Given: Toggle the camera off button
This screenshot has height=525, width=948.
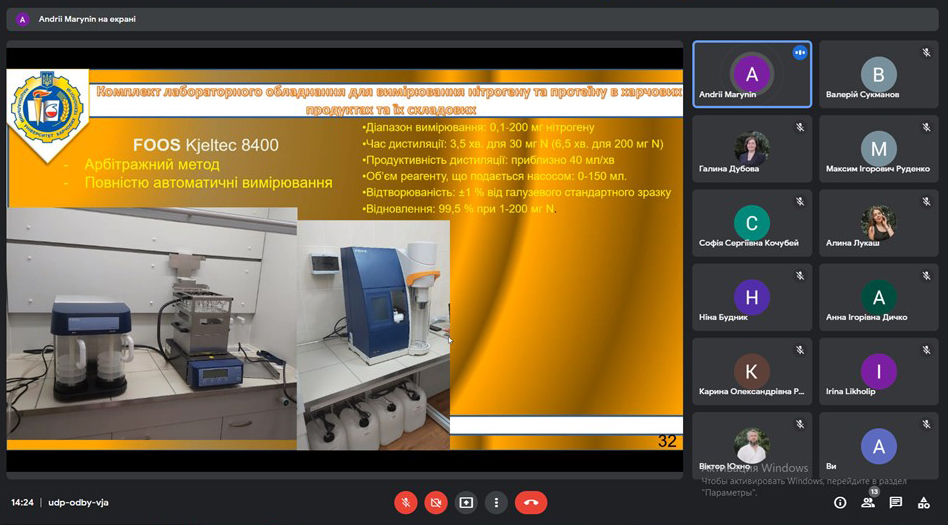Looking at the screenshot, I should tap(436, 503).
